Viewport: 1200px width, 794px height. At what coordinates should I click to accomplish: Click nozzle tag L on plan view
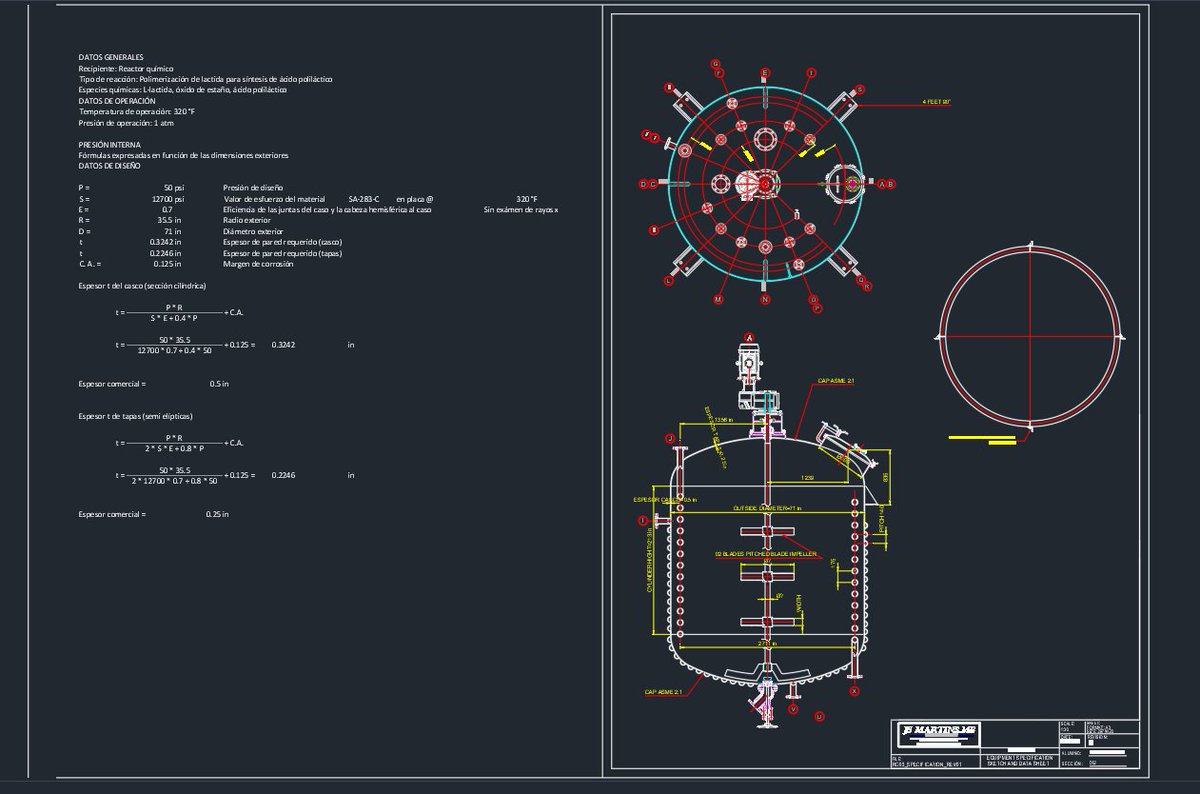(x=669, y=281)
